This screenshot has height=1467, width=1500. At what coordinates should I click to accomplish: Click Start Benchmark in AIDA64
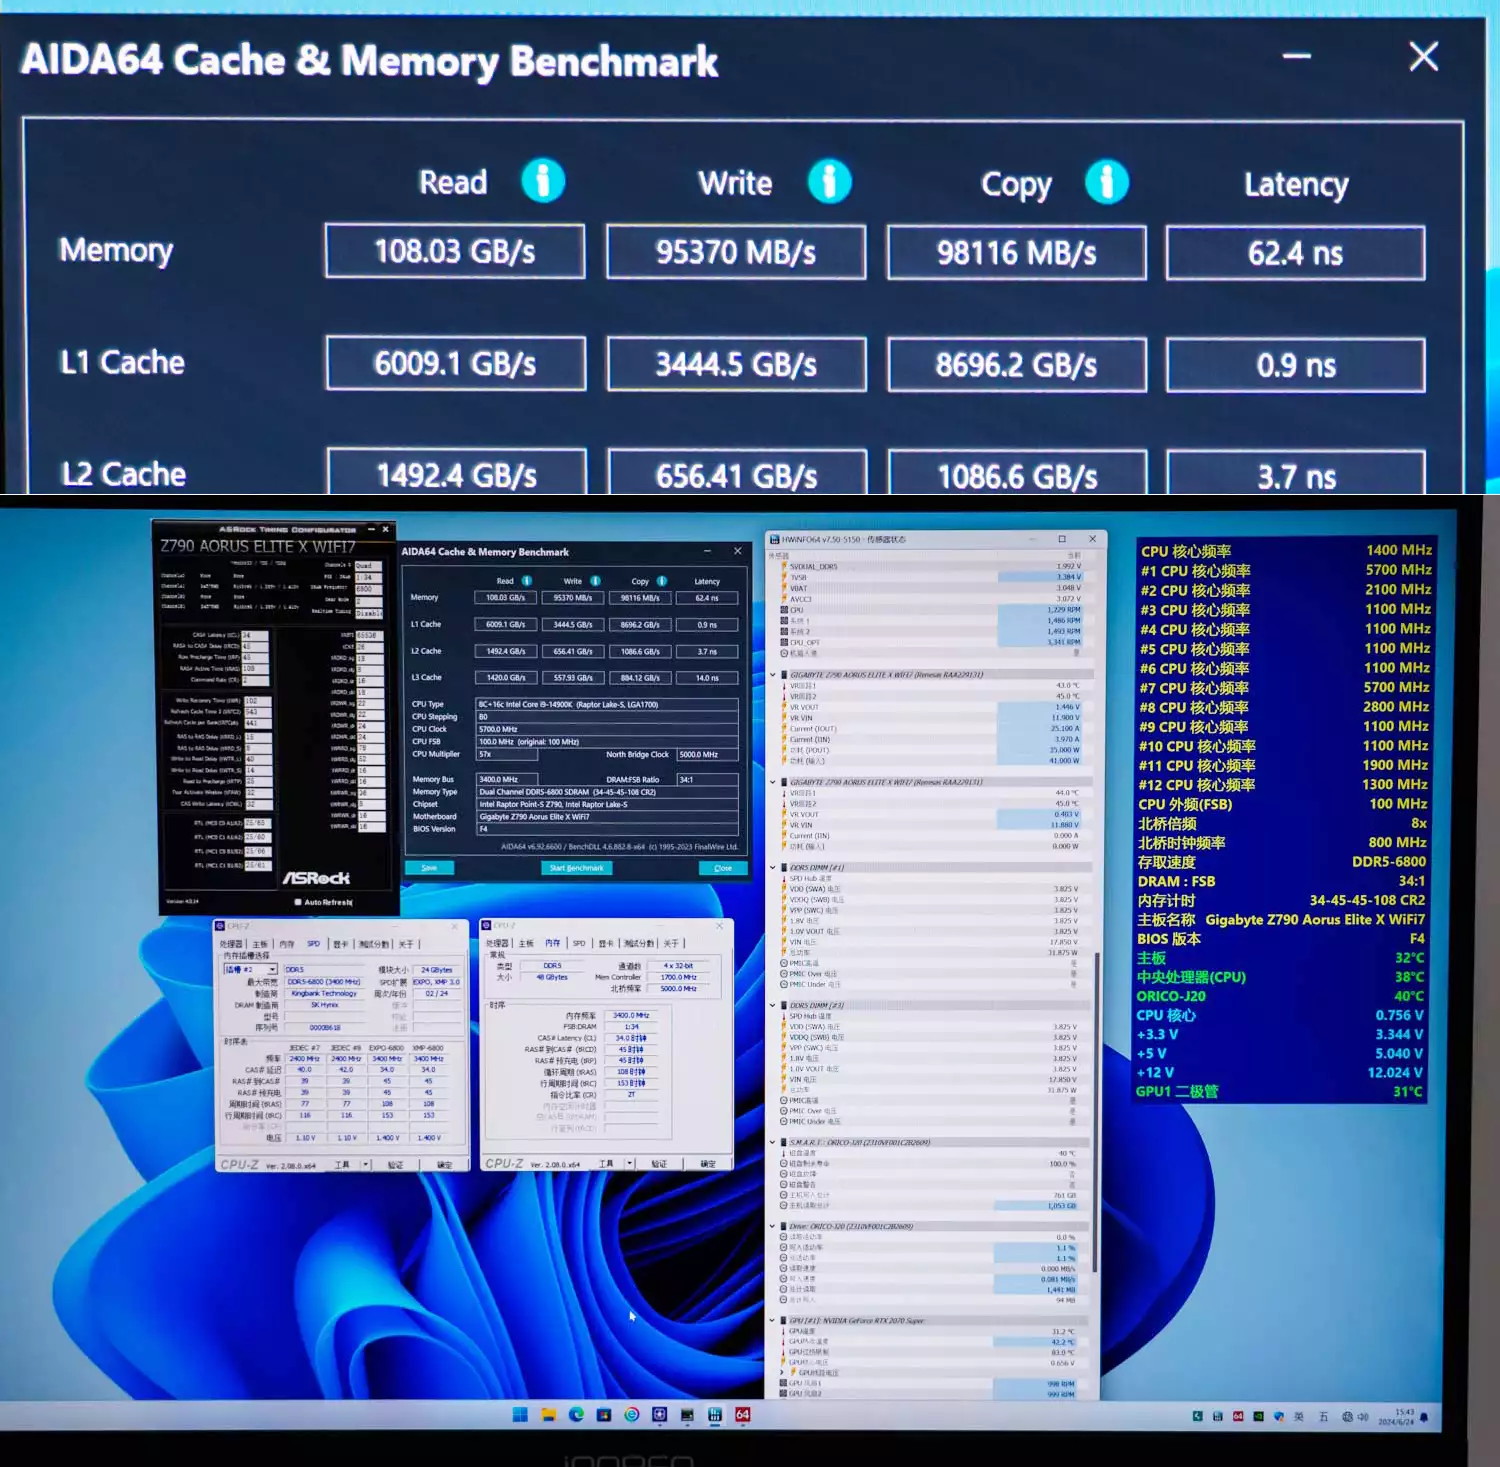577,868
